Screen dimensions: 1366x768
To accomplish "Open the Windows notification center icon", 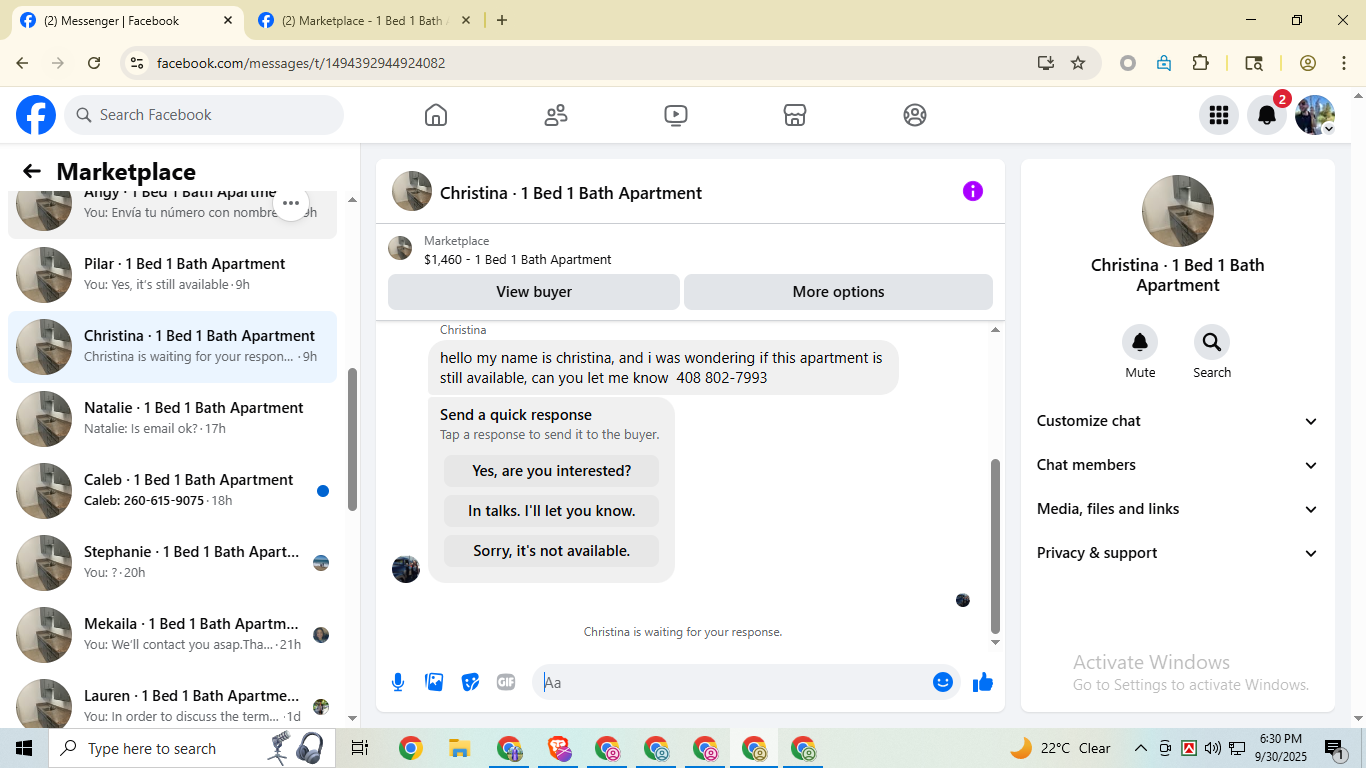I will [1334, 748].
